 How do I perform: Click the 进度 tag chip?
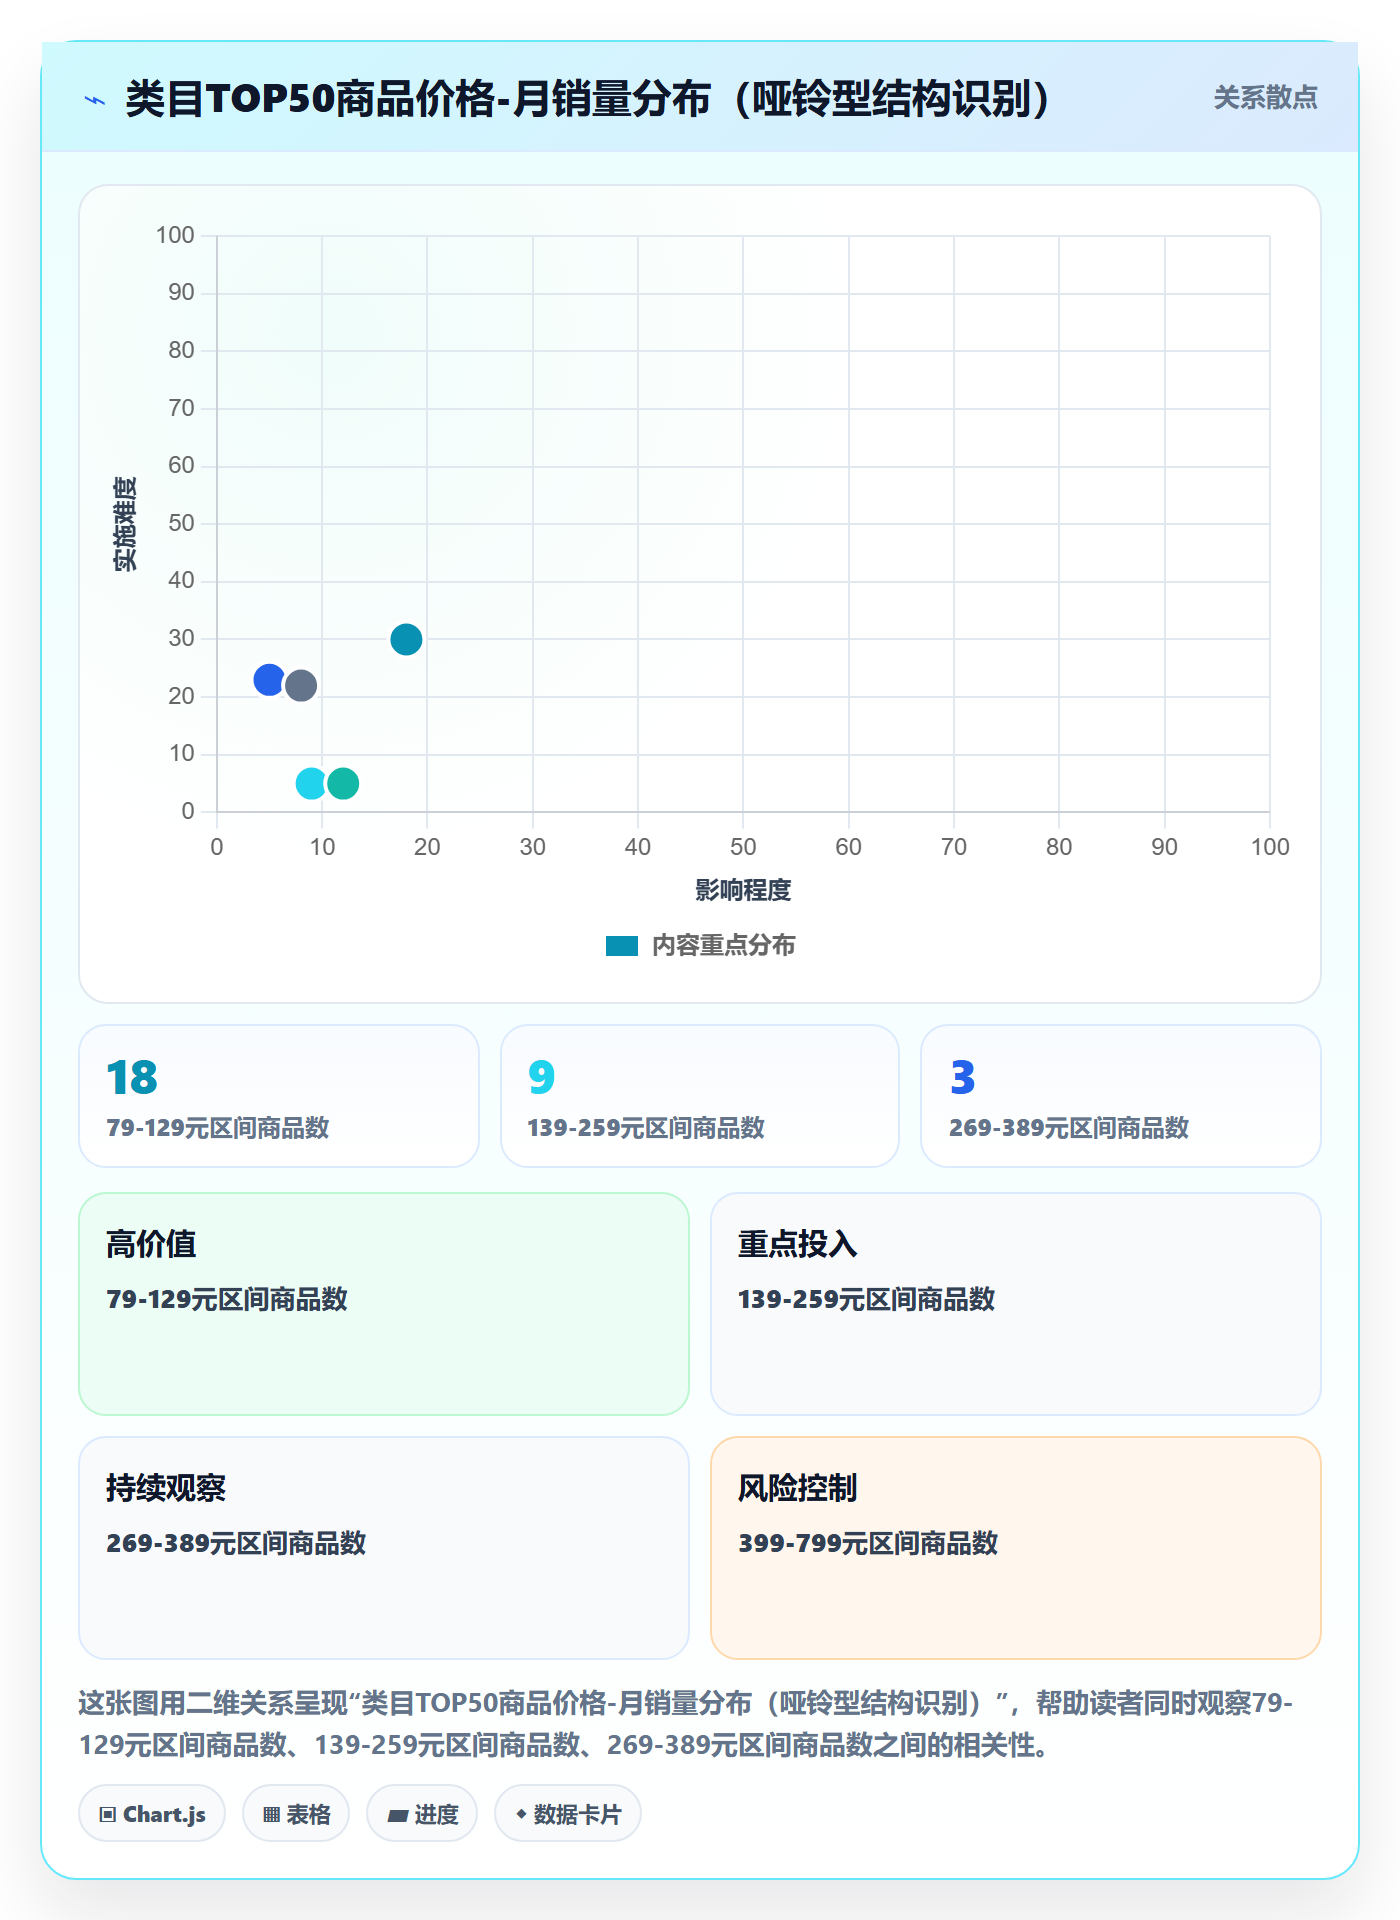(422, 1814)
